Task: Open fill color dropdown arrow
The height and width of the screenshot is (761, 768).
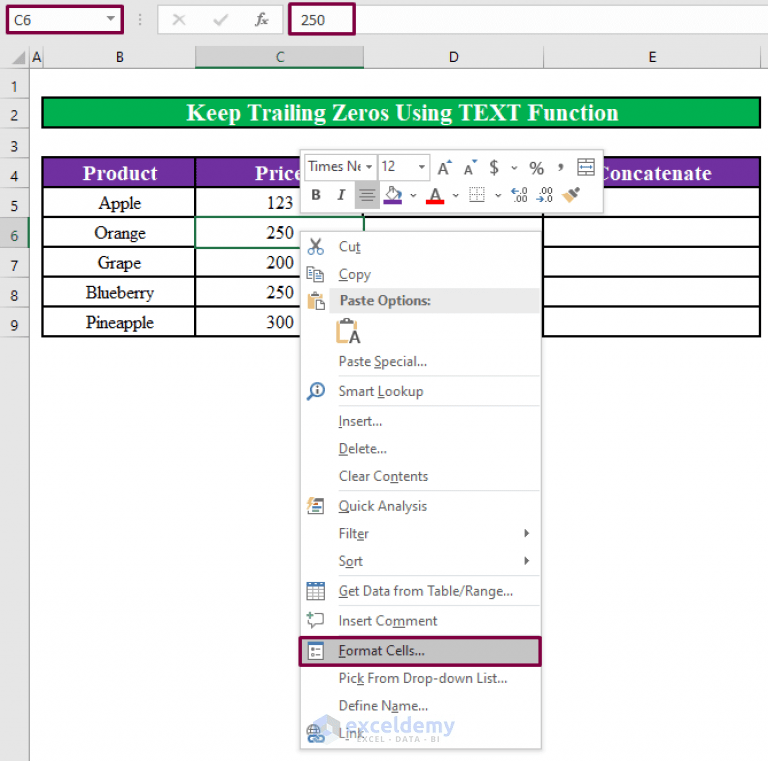Action: click(x=413, y=195)
